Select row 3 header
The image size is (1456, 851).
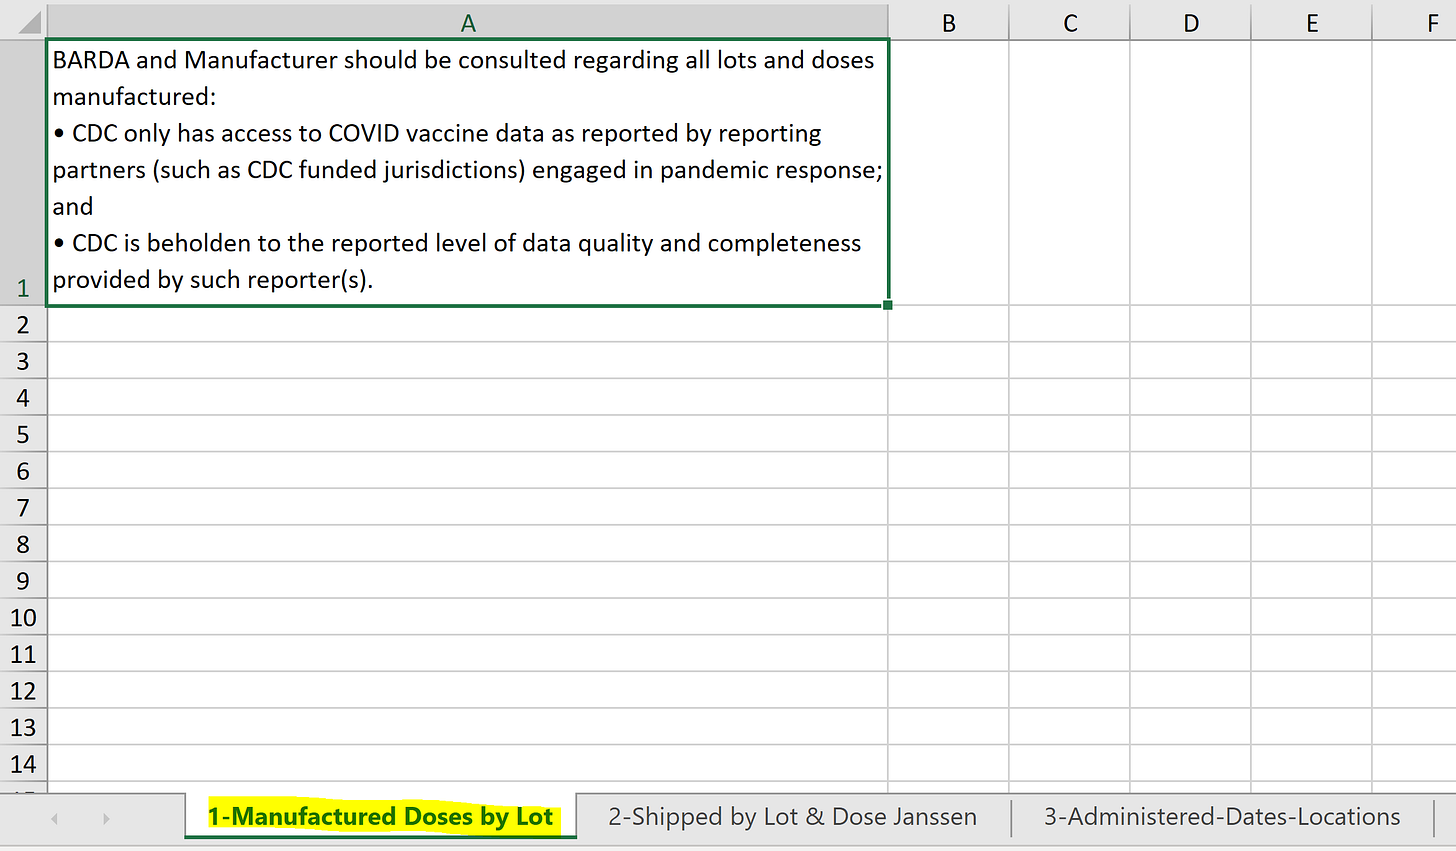click(x=23, y=361)
